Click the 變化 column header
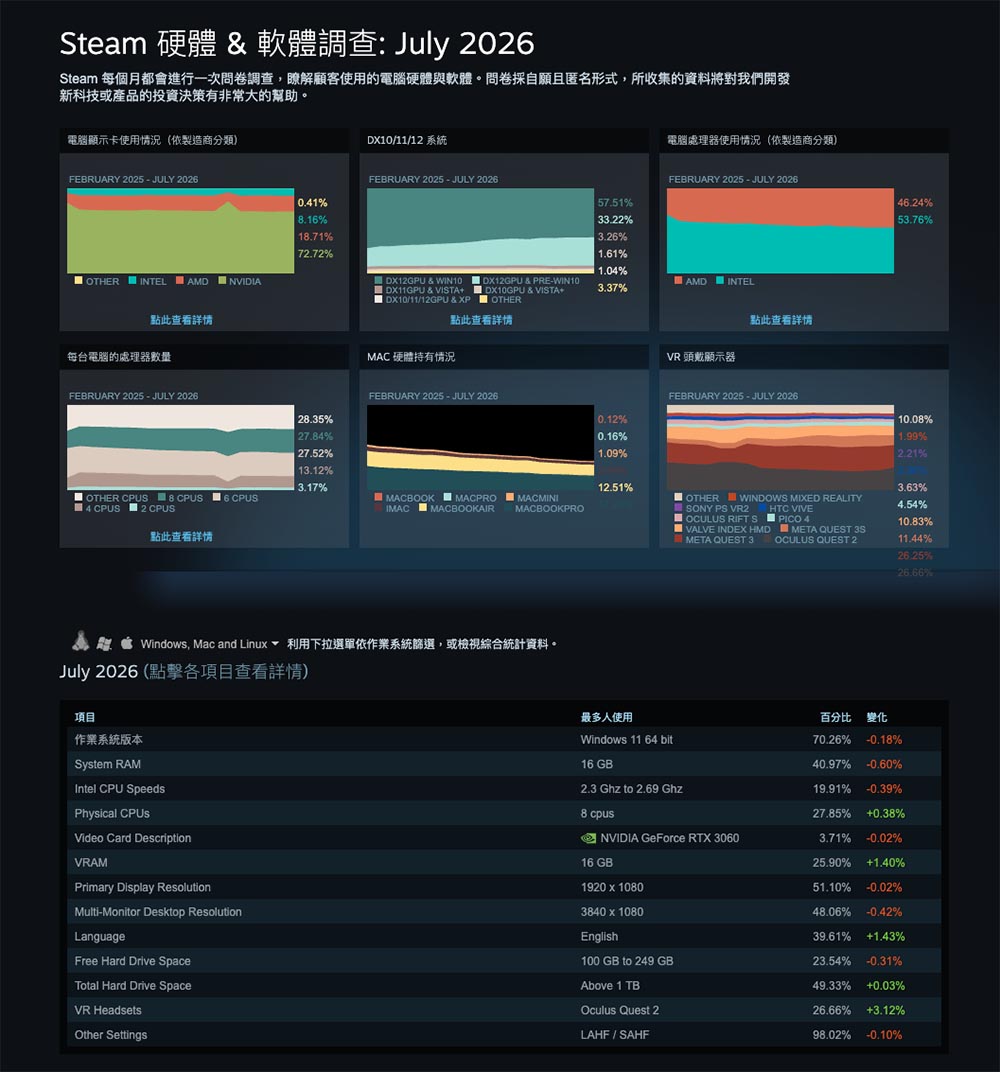The height and width of the screenshot is (1072, 1000). 877,717
